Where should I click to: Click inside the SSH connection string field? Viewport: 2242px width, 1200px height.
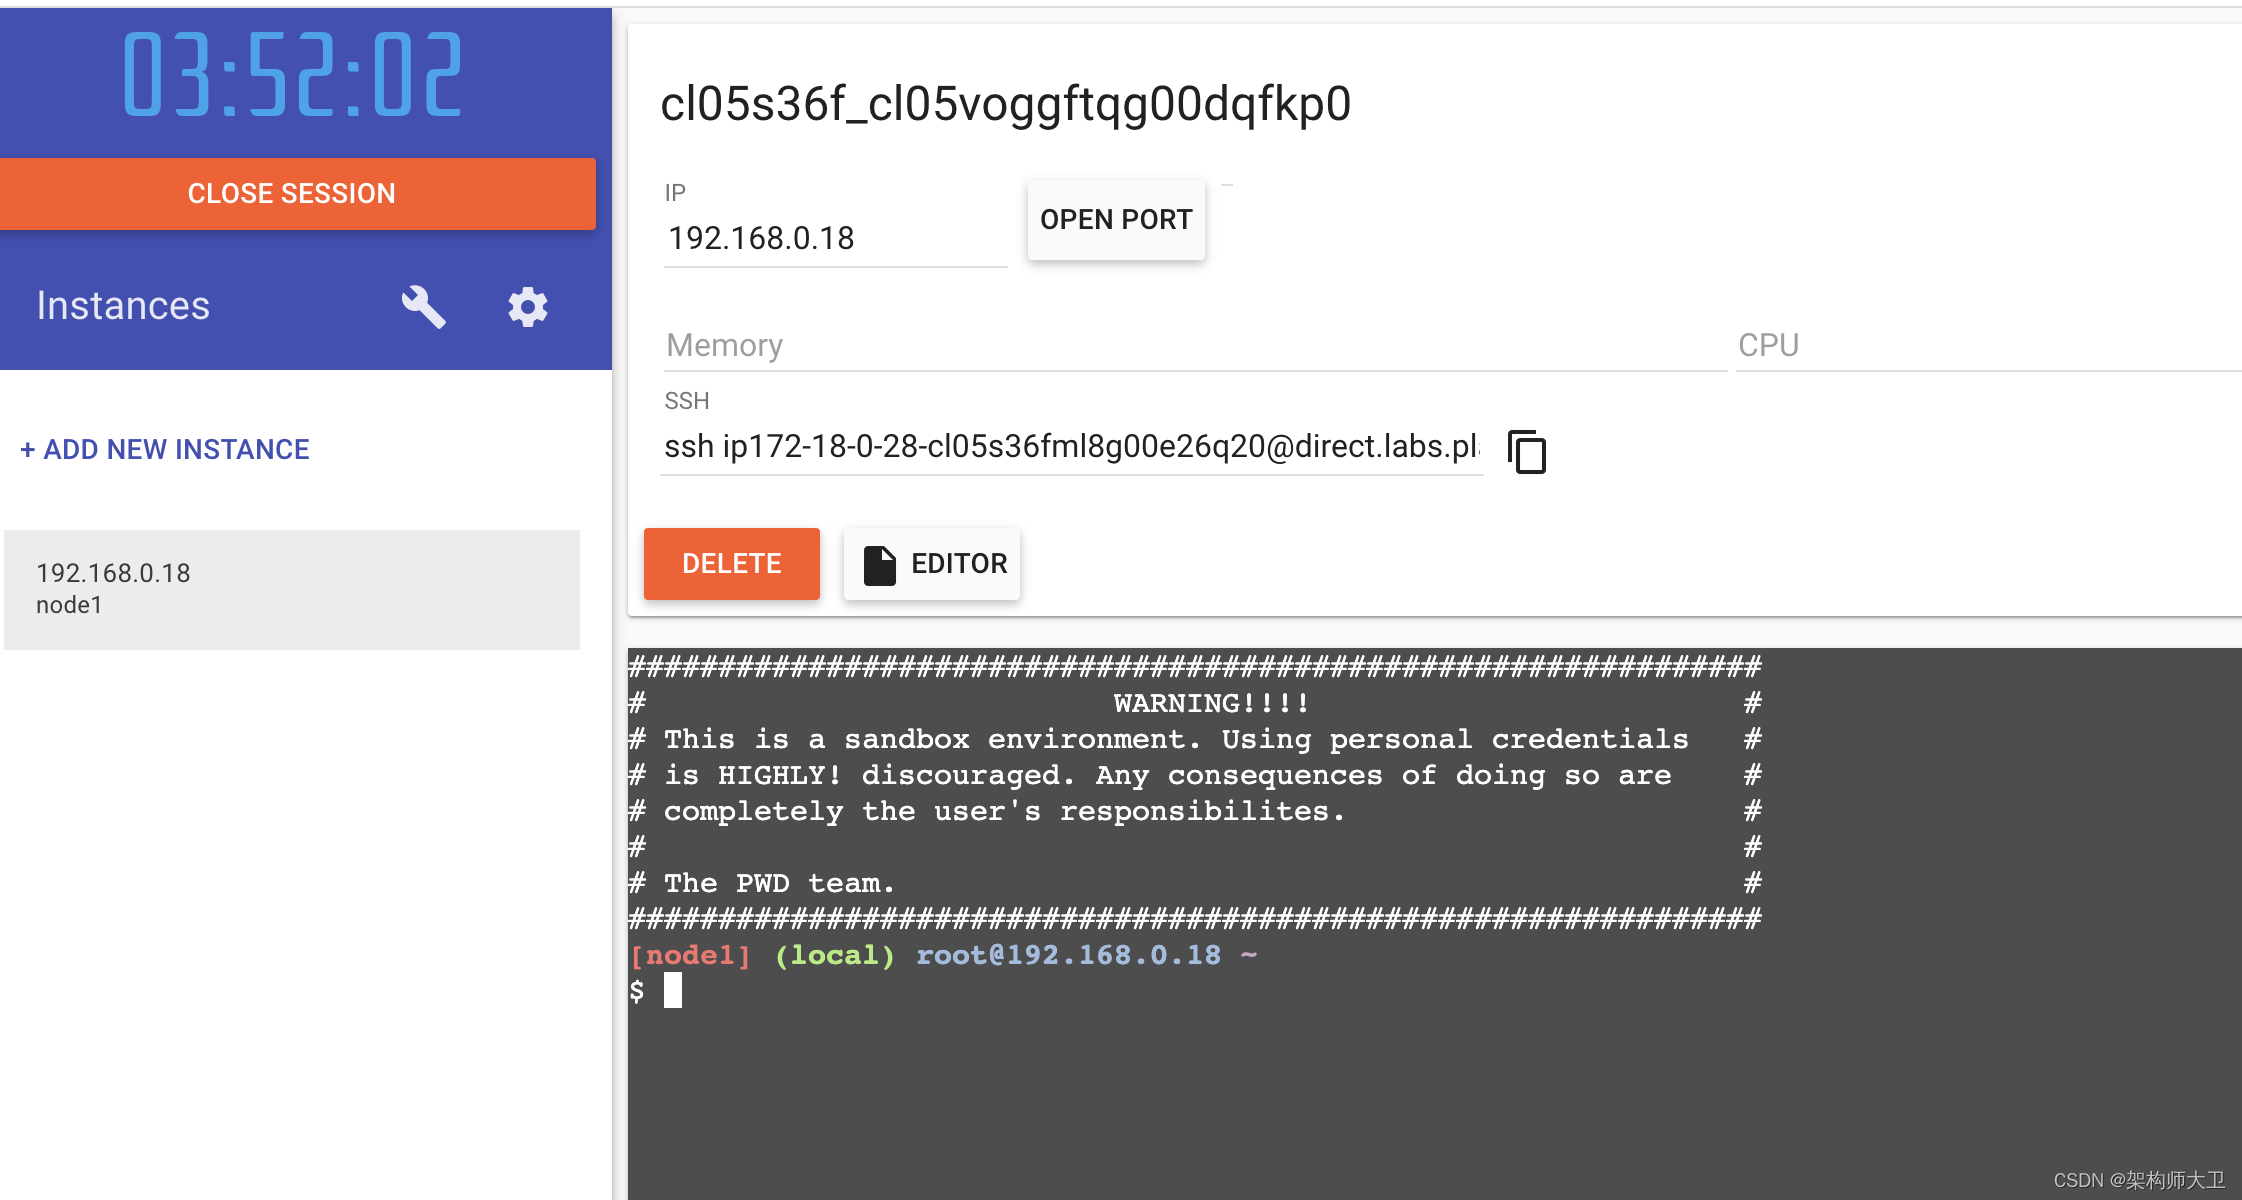coord(1070,447)
